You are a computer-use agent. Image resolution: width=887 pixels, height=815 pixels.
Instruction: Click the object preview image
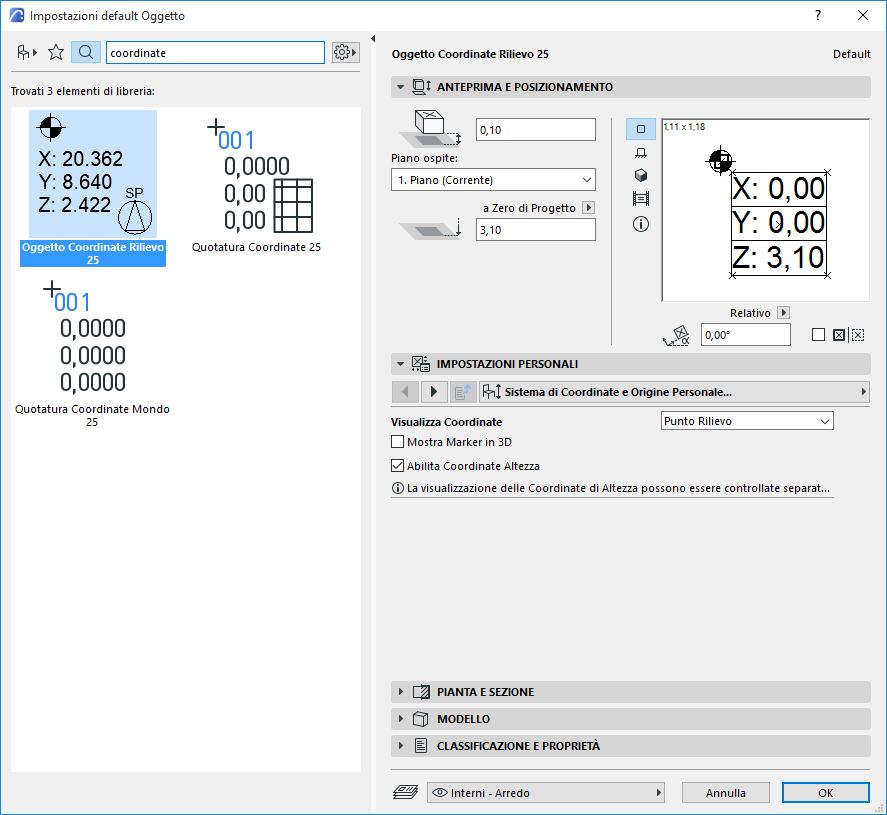point(765,210)
